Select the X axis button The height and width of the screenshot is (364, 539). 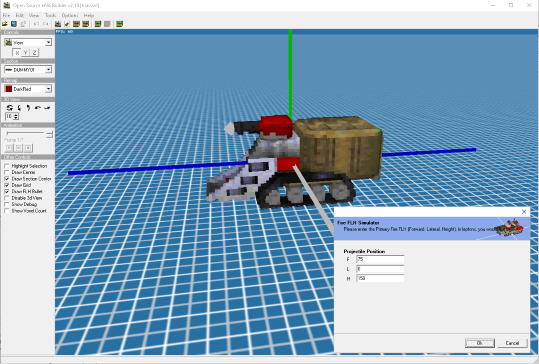(17, 53)
